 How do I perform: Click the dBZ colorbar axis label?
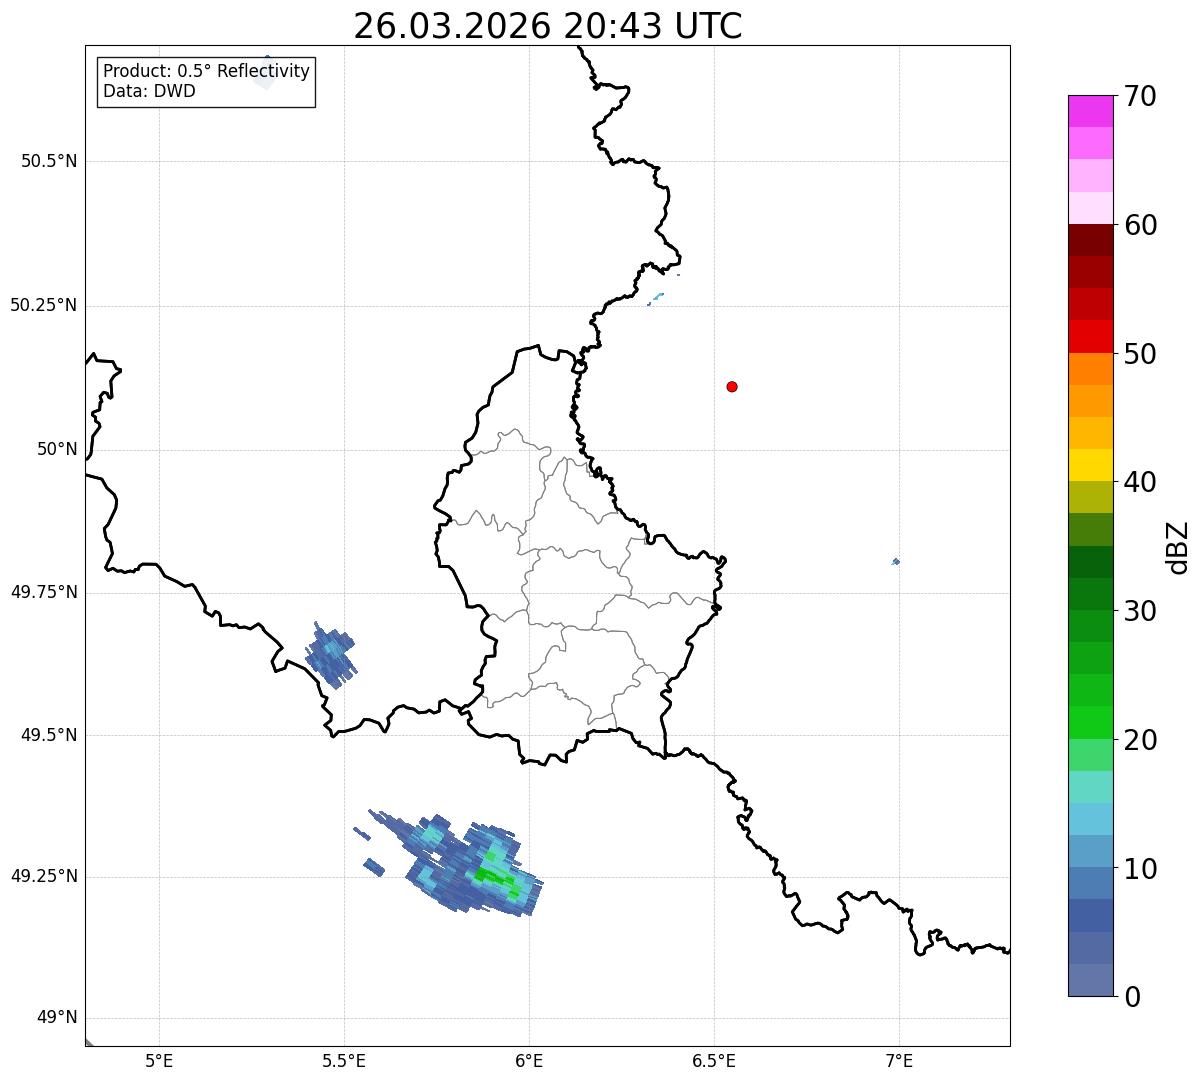coord(1178,547)
